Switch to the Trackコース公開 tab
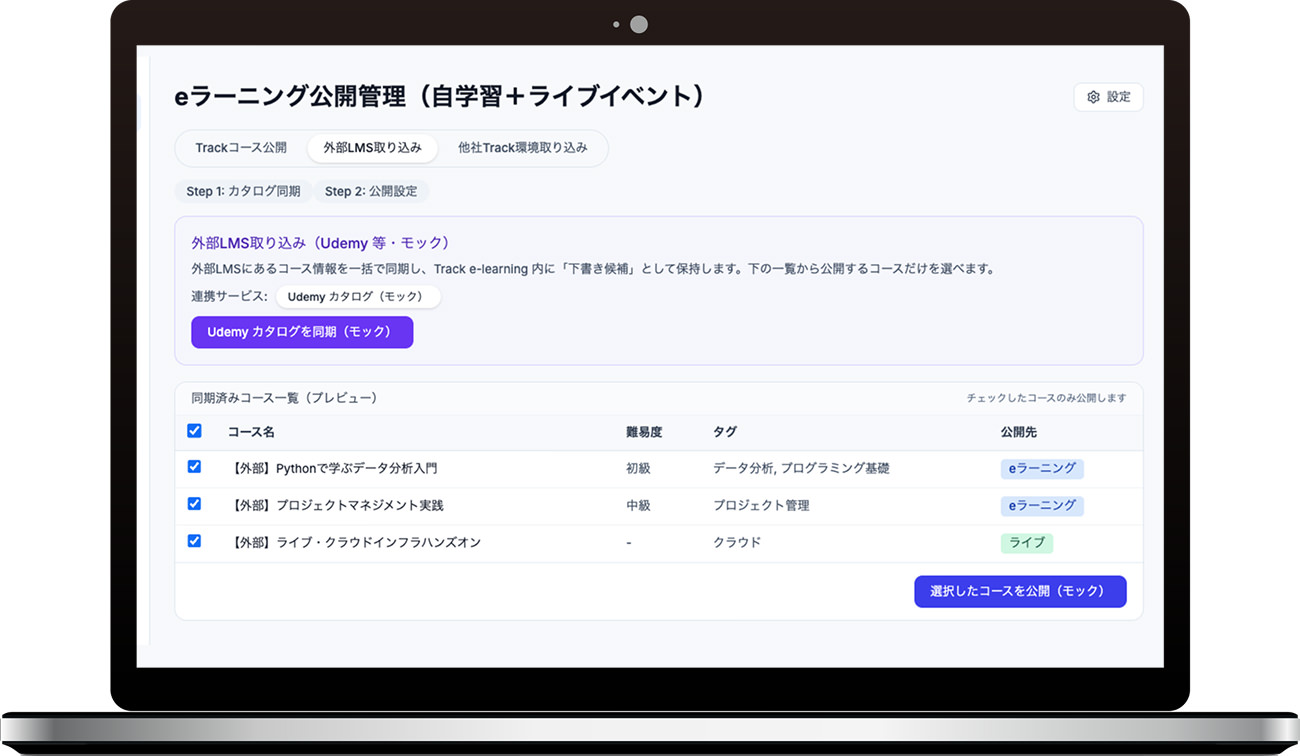 point(241,148)
